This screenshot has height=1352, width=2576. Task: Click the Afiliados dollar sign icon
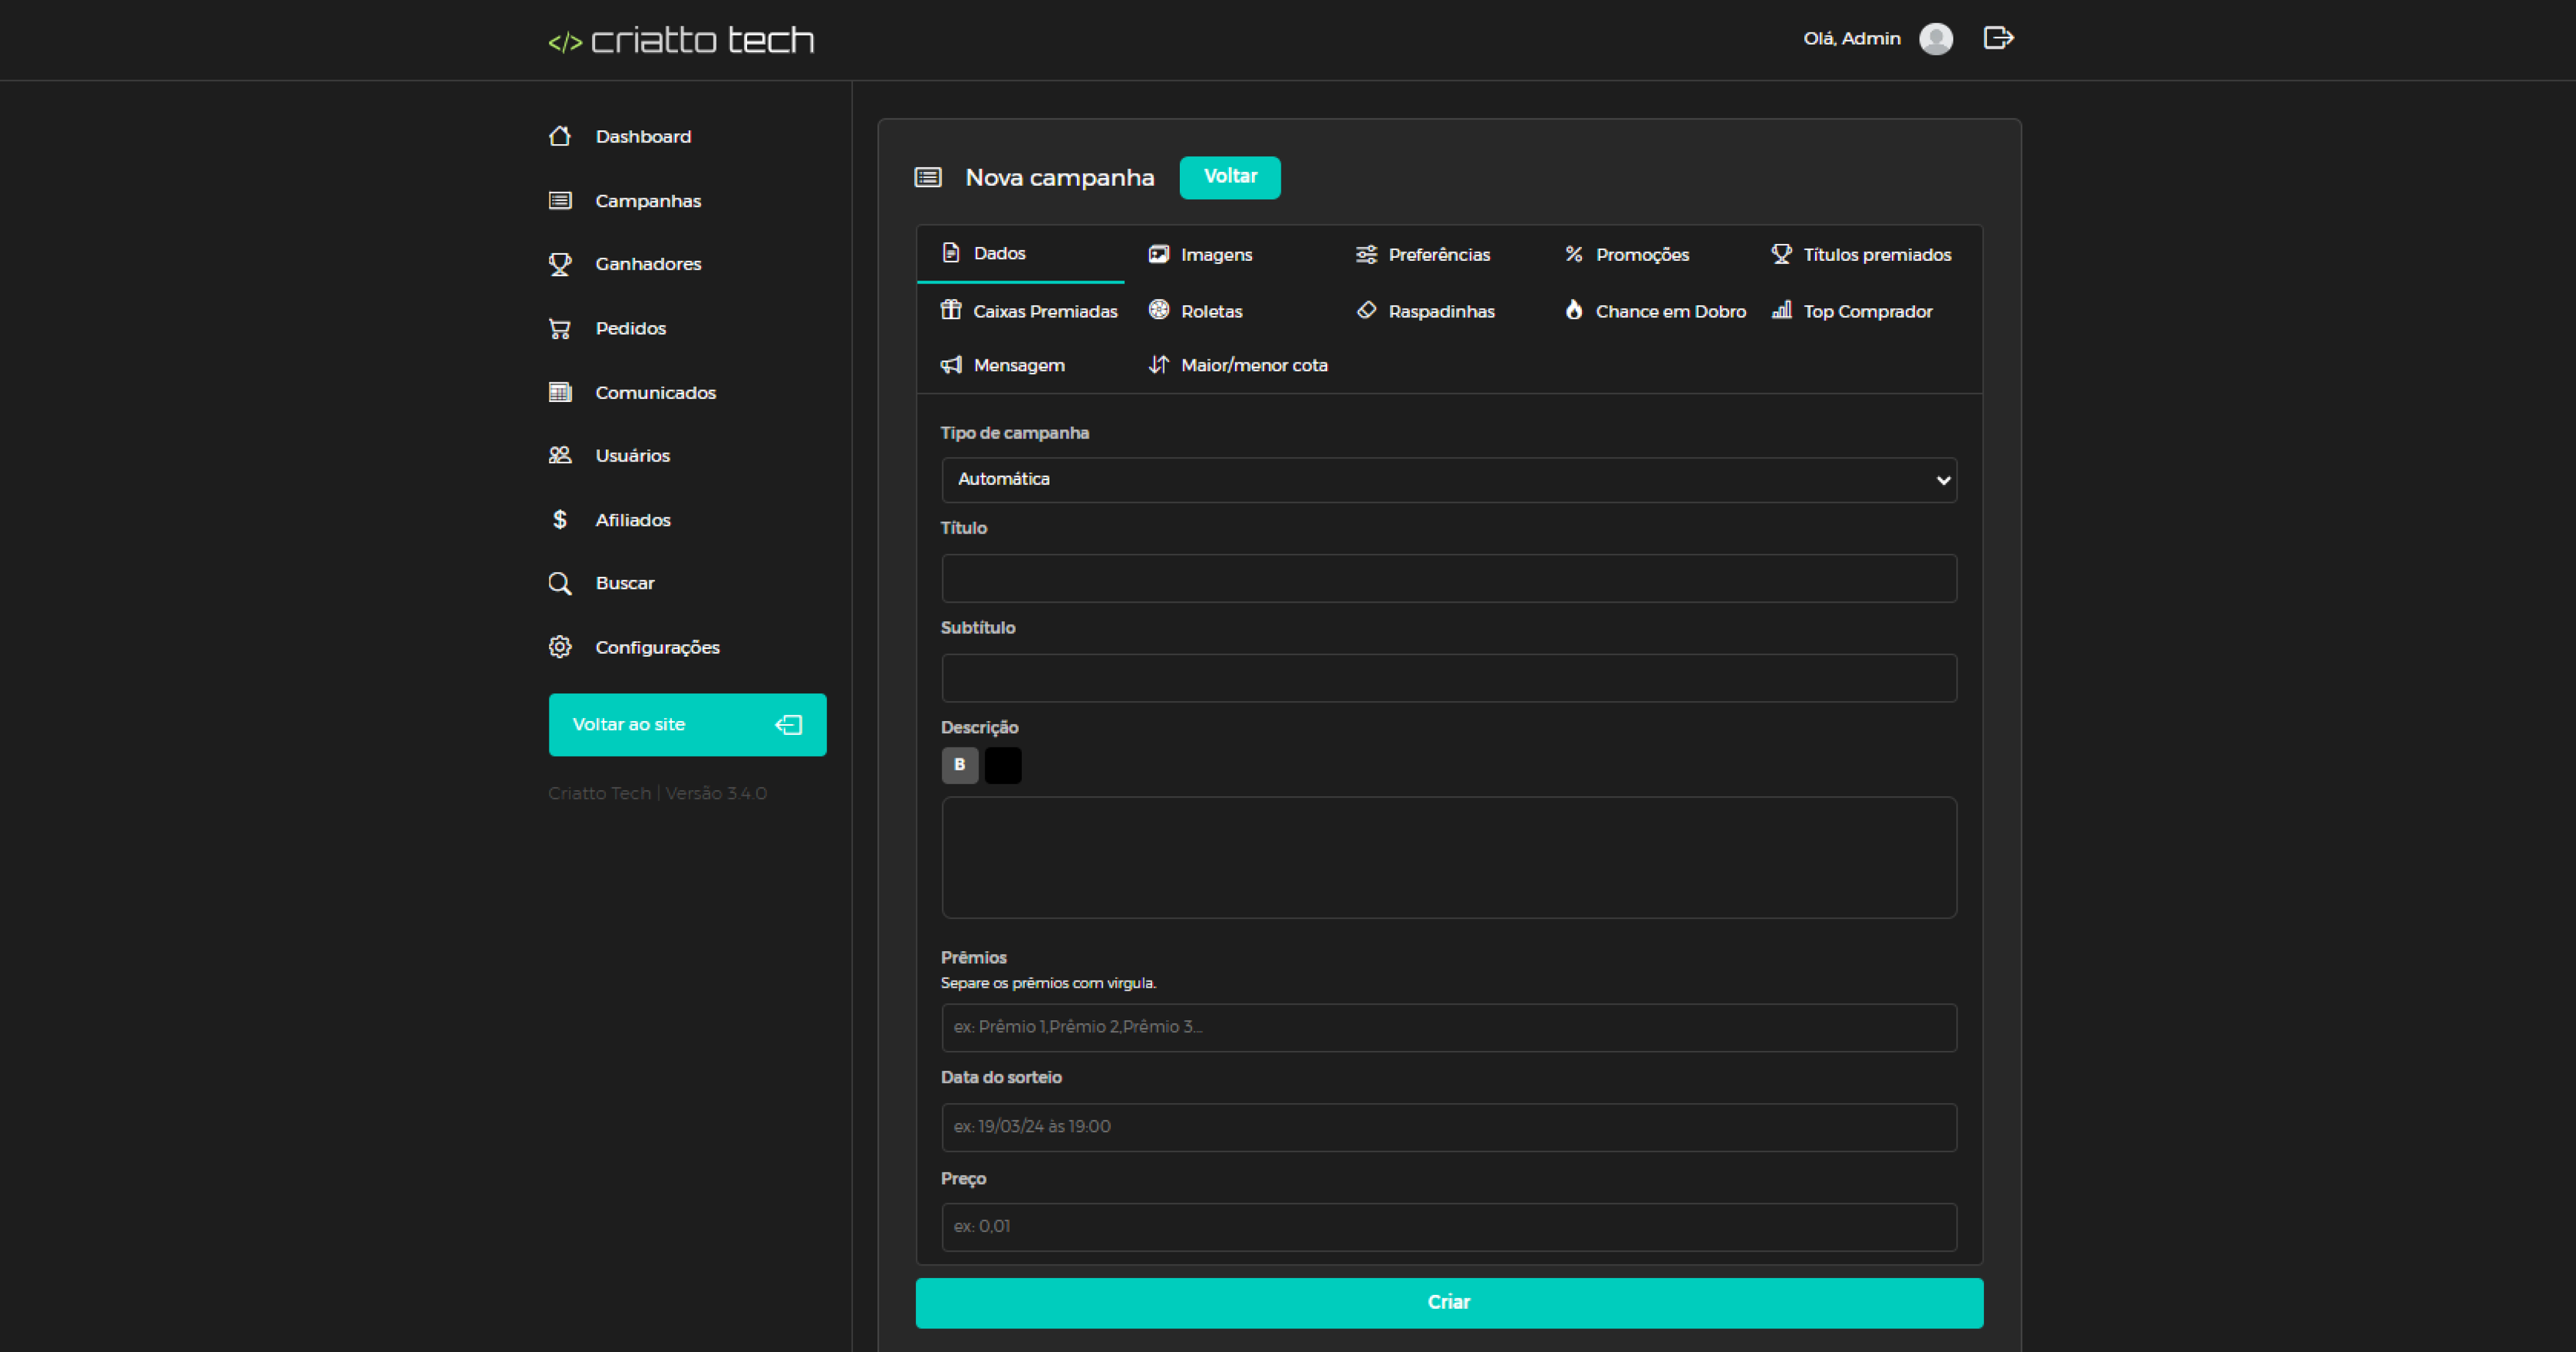[x=560, y=519]
